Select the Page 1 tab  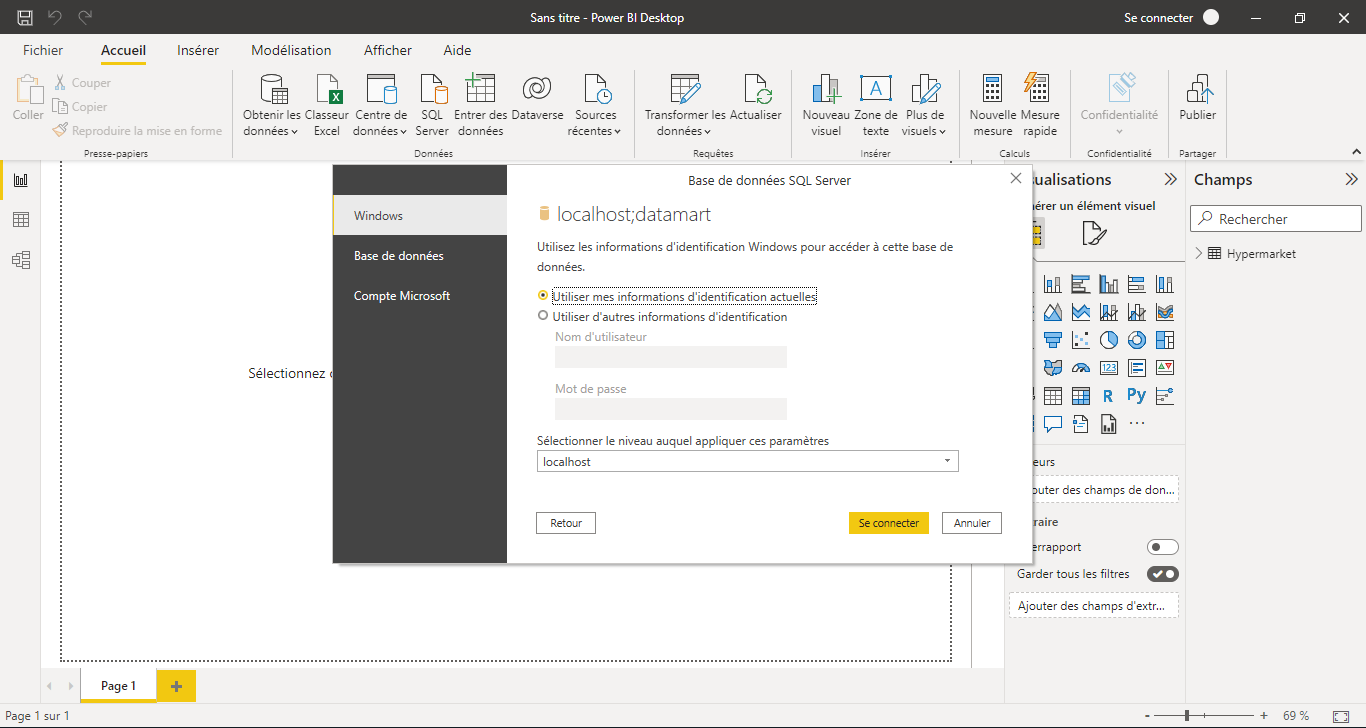click(x=118, y=686)
